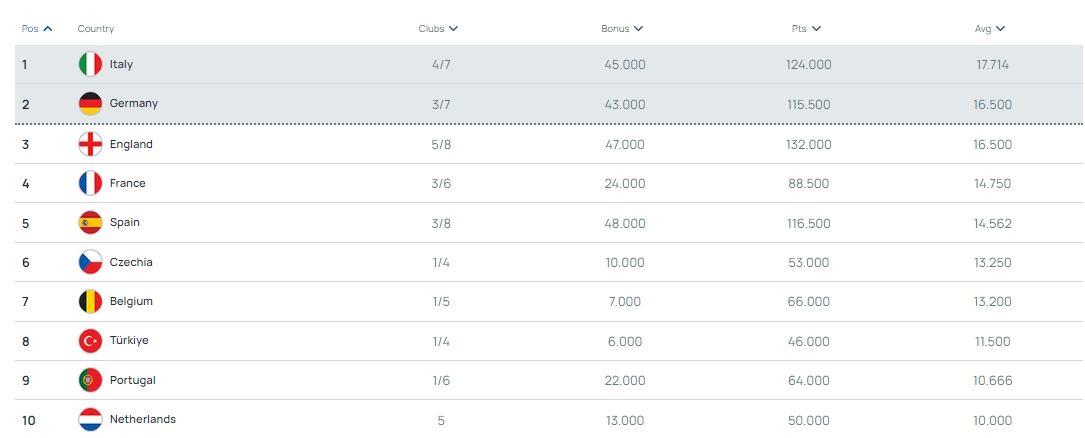Screen dimensions: 1085x438
Task: Click the England flag icon
Action: (90, 145)
